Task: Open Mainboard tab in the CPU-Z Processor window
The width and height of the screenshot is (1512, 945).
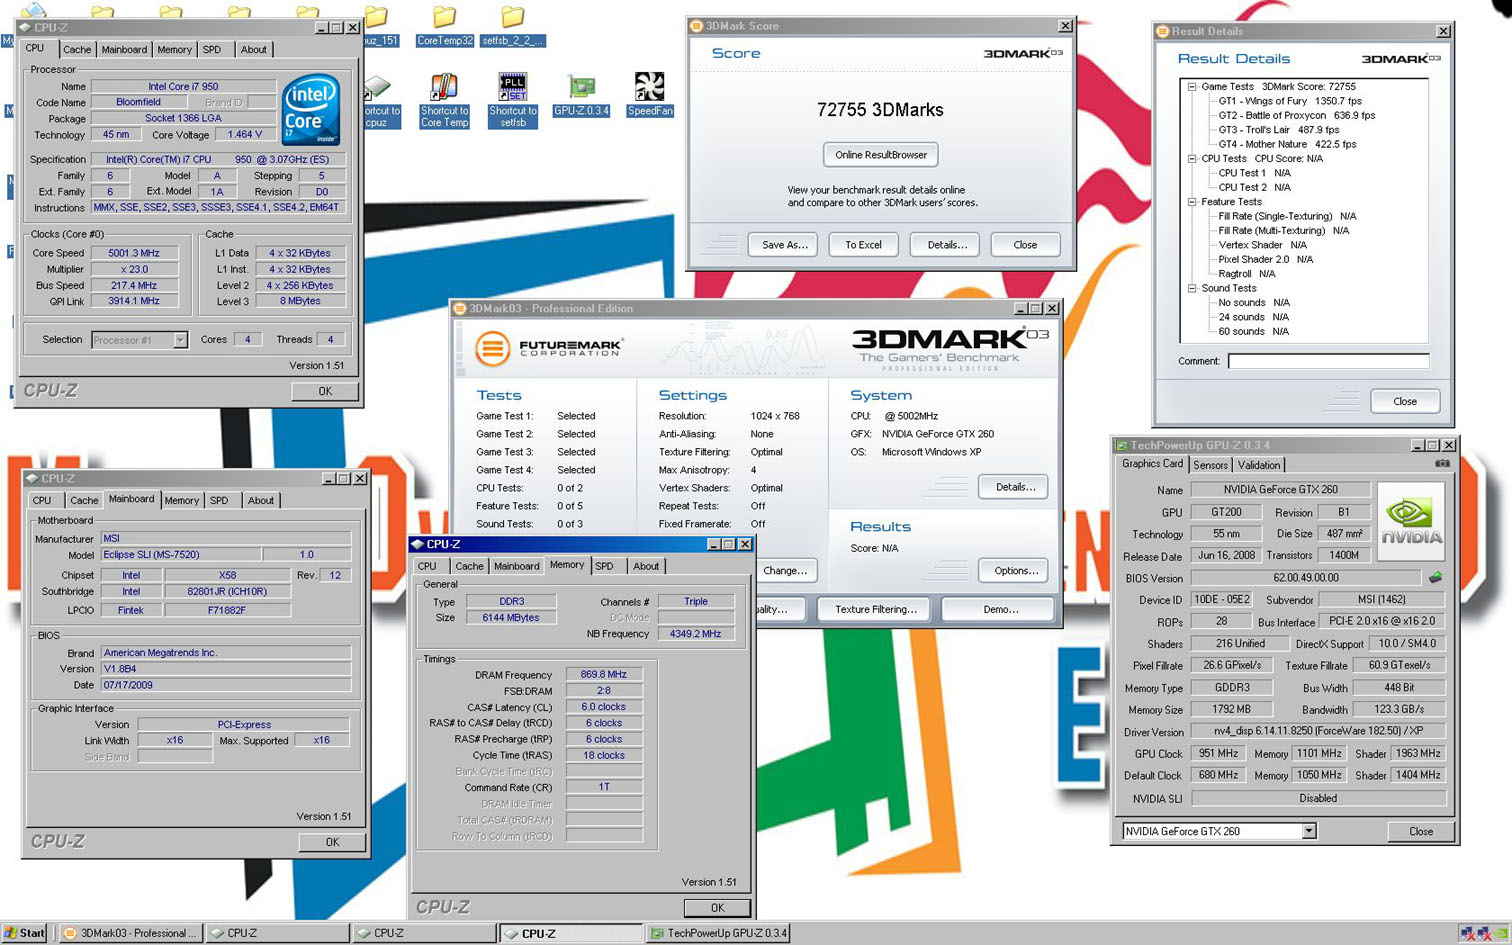Action: [x=124, y=49]
